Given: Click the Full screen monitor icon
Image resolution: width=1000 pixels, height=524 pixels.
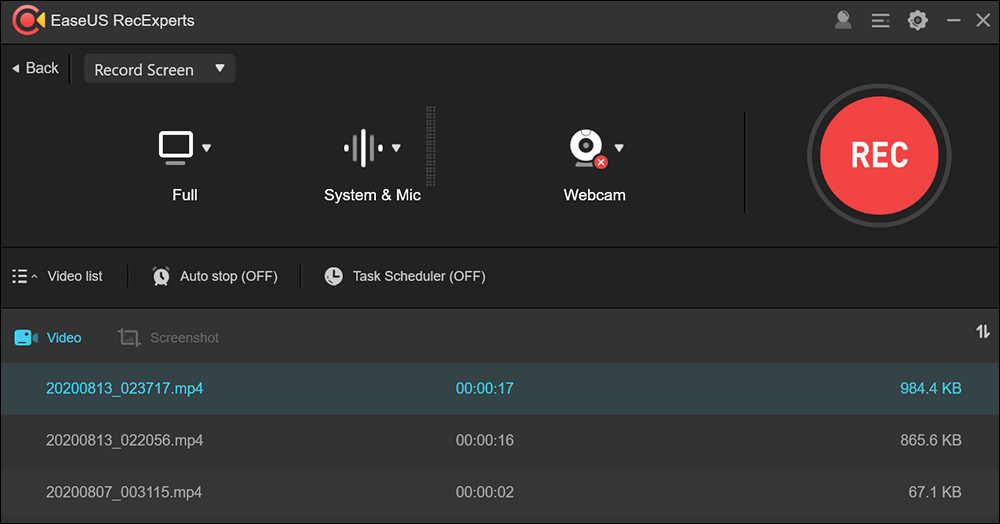Looking at the screenshot, I should pyautogui.click(x=175, y=148).
